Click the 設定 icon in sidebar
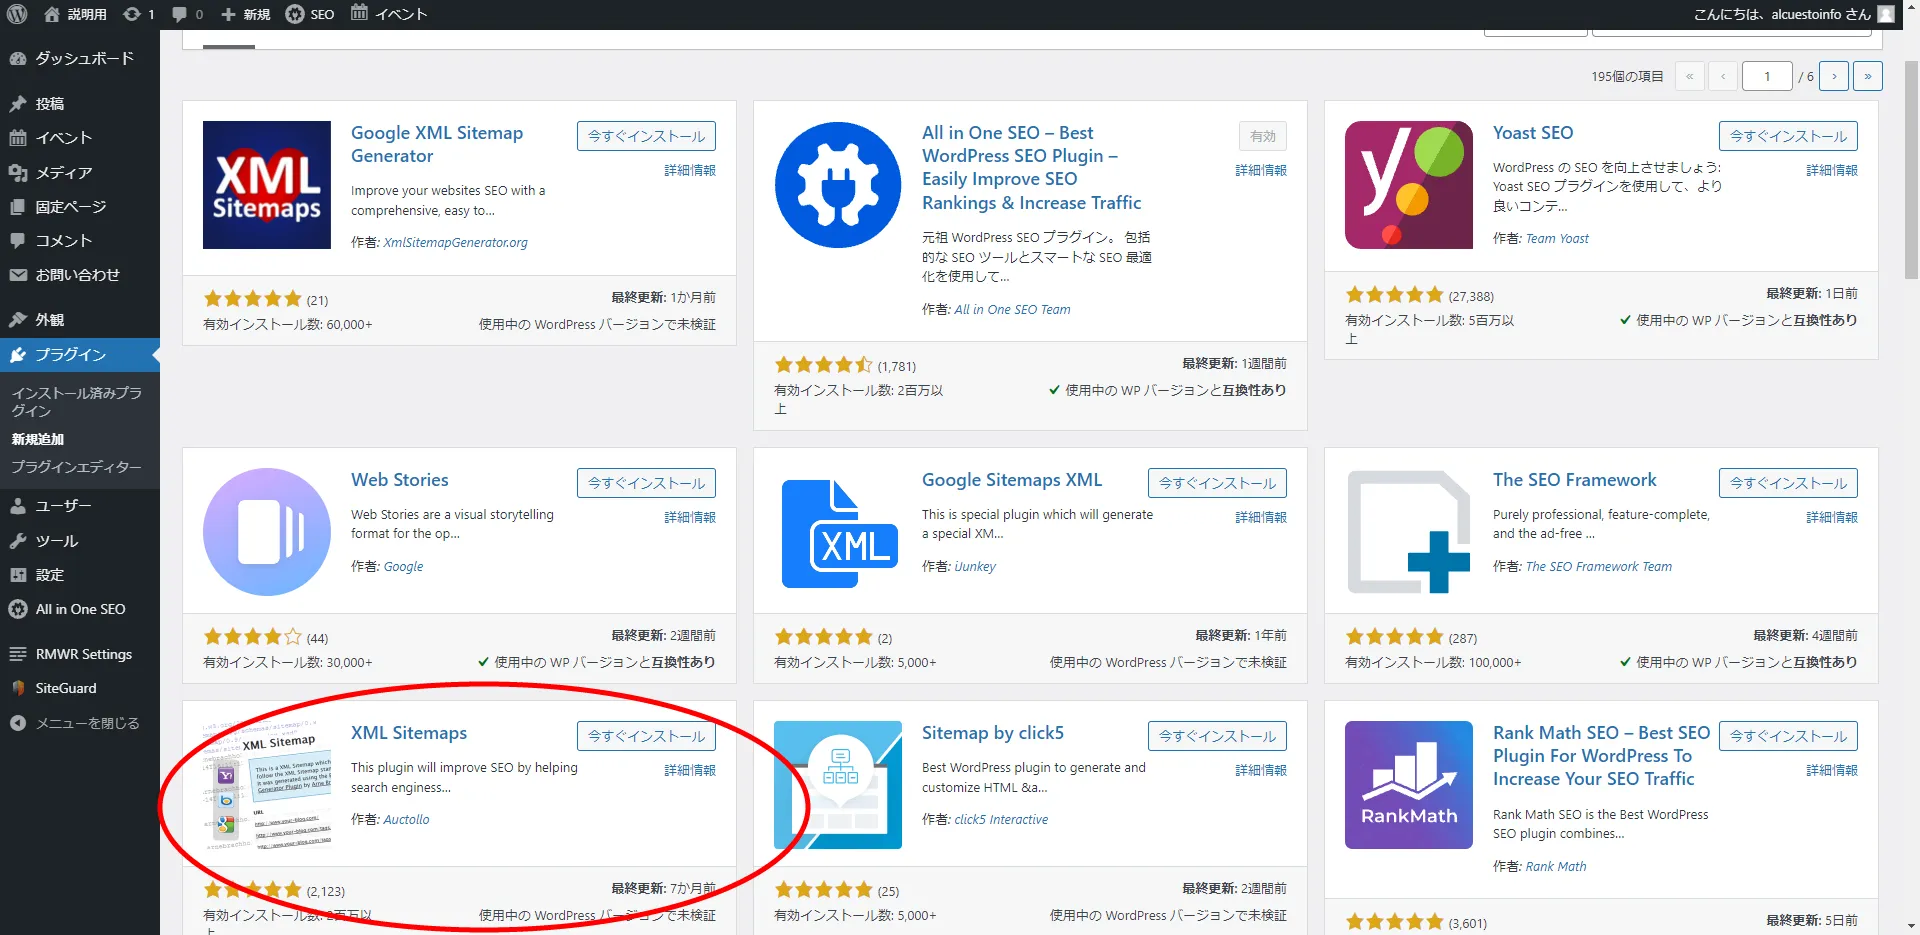Image resolution: width=1920 pixels, height=935 pixels. pyautogui.click(x=18, y=575)
